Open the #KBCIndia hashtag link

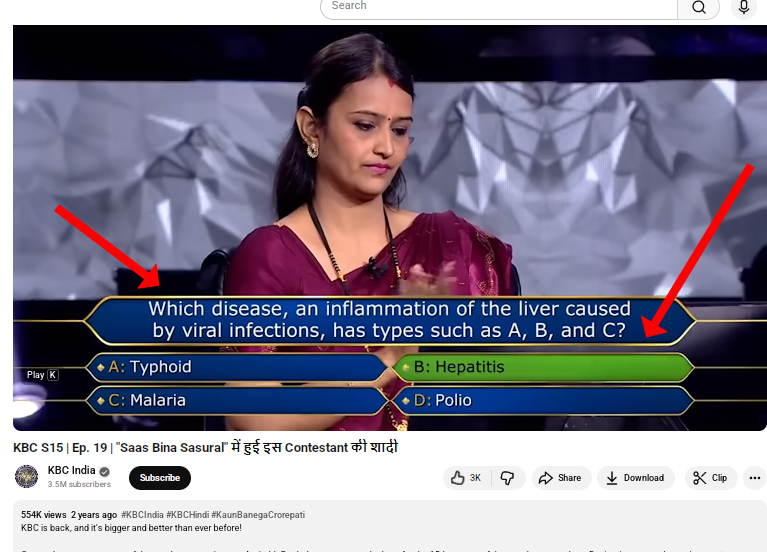pos(142,515)
